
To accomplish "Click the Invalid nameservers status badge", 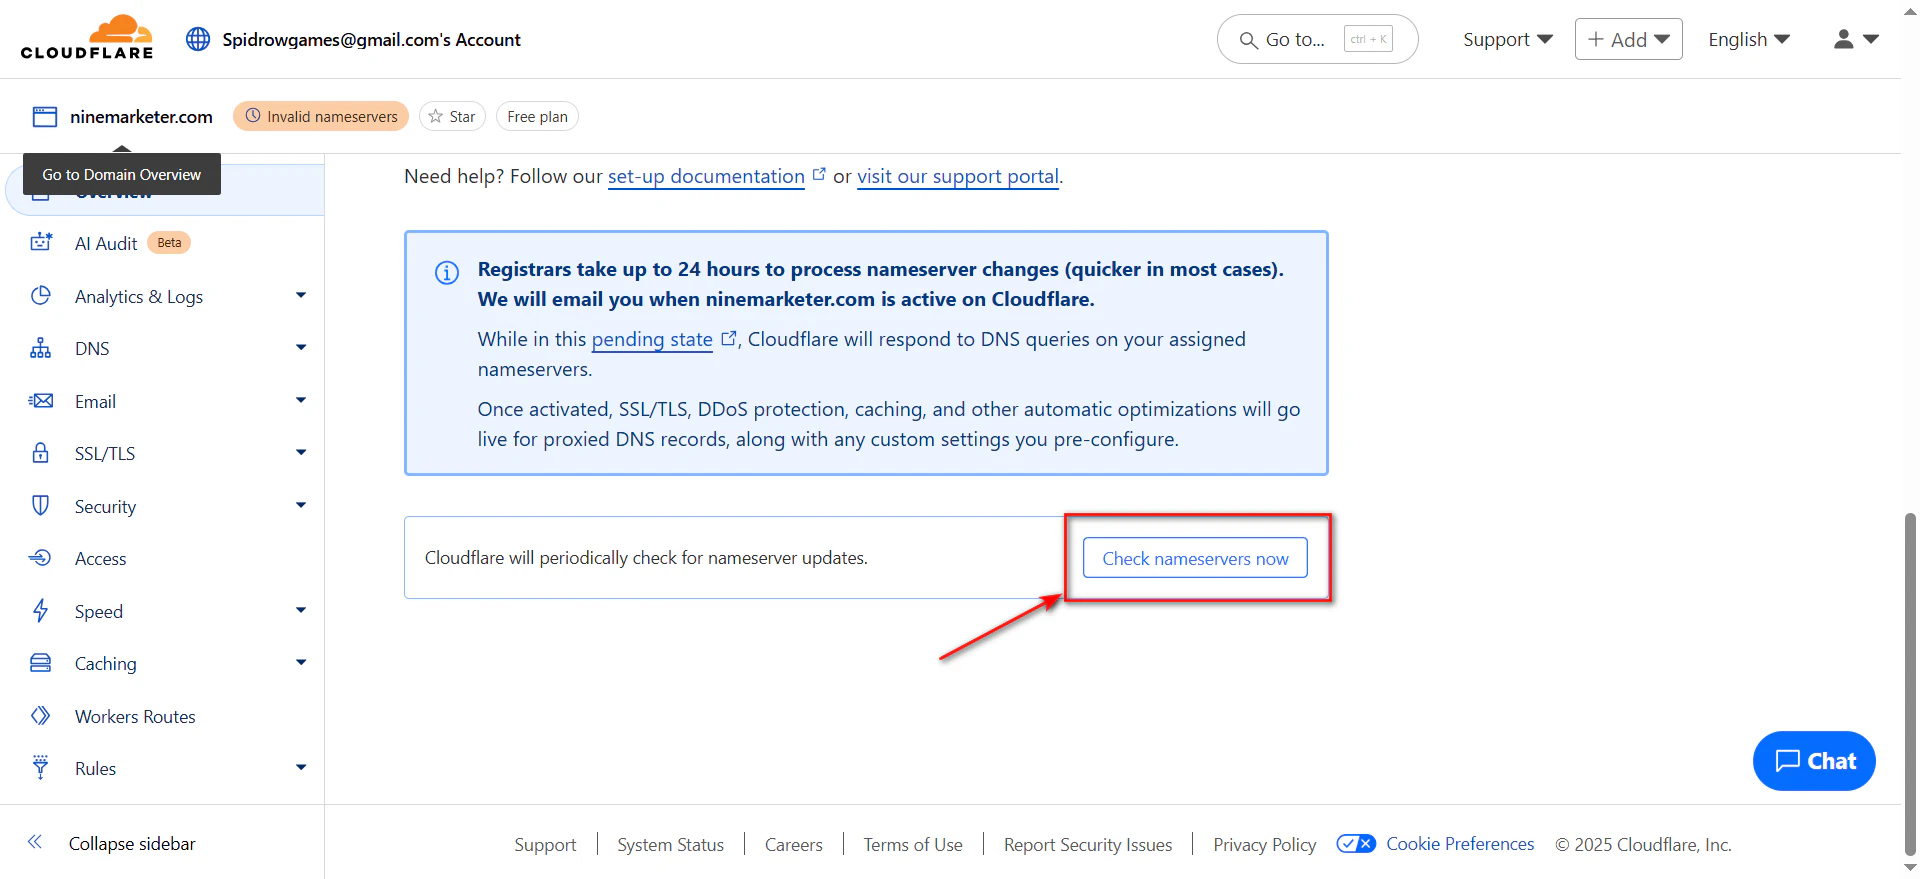I will coord(321,116).
